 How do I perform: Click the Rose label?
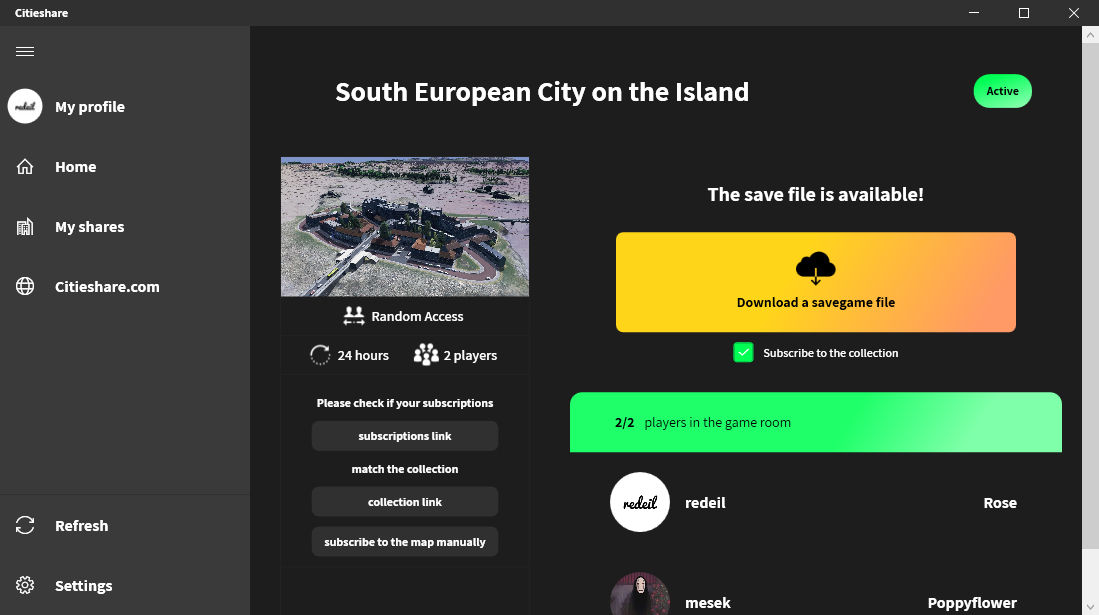(x=1000, y=503)
